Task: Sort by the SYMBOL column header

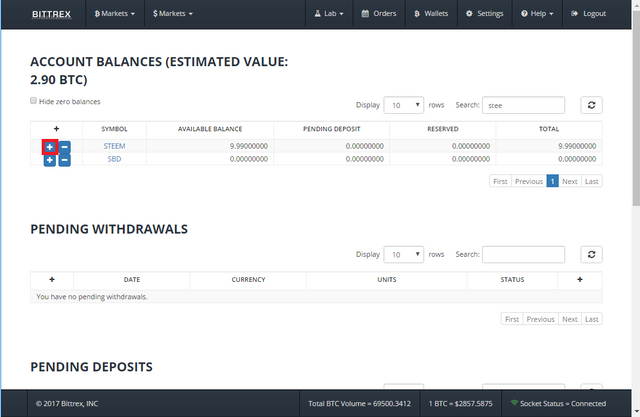Action: (x=114, y=129)
